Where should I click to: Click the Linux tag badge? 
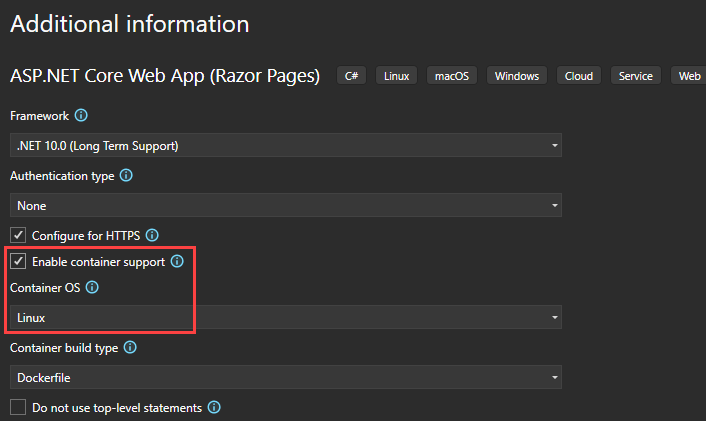[x=397, y=76]
